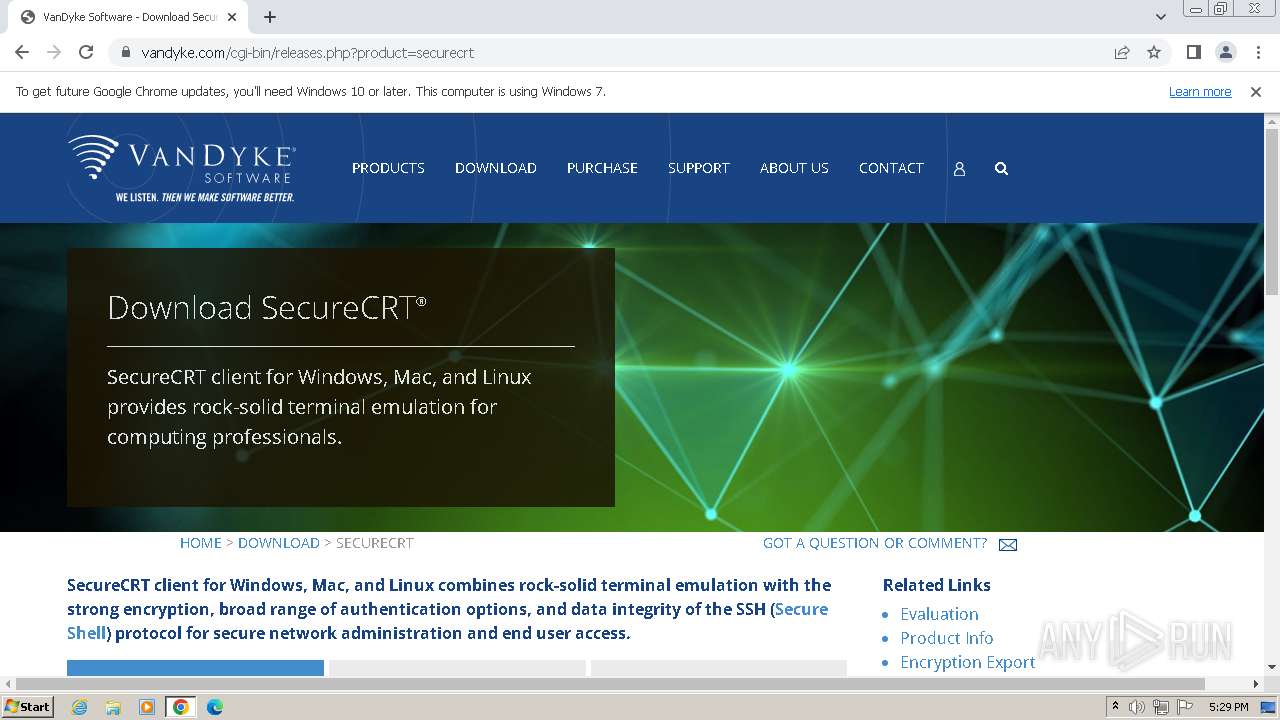
Task: Open the PURCHASE menu
Action: pyautogui.click(x=602, y=168)
